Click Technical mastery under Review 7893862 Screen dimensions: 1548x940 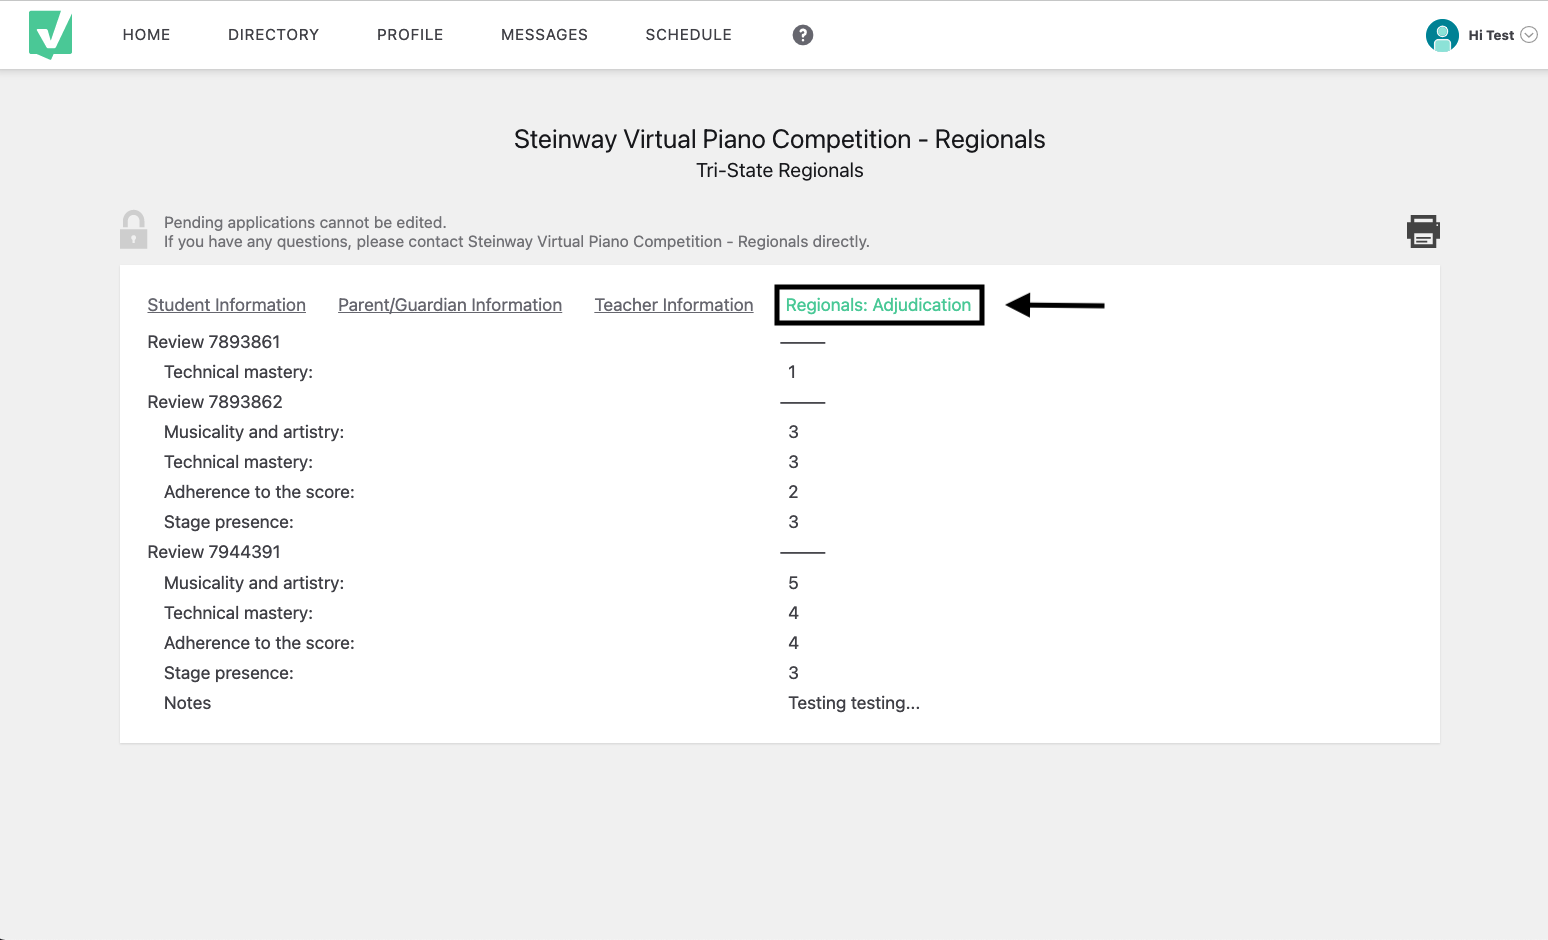tap(239, 462)
